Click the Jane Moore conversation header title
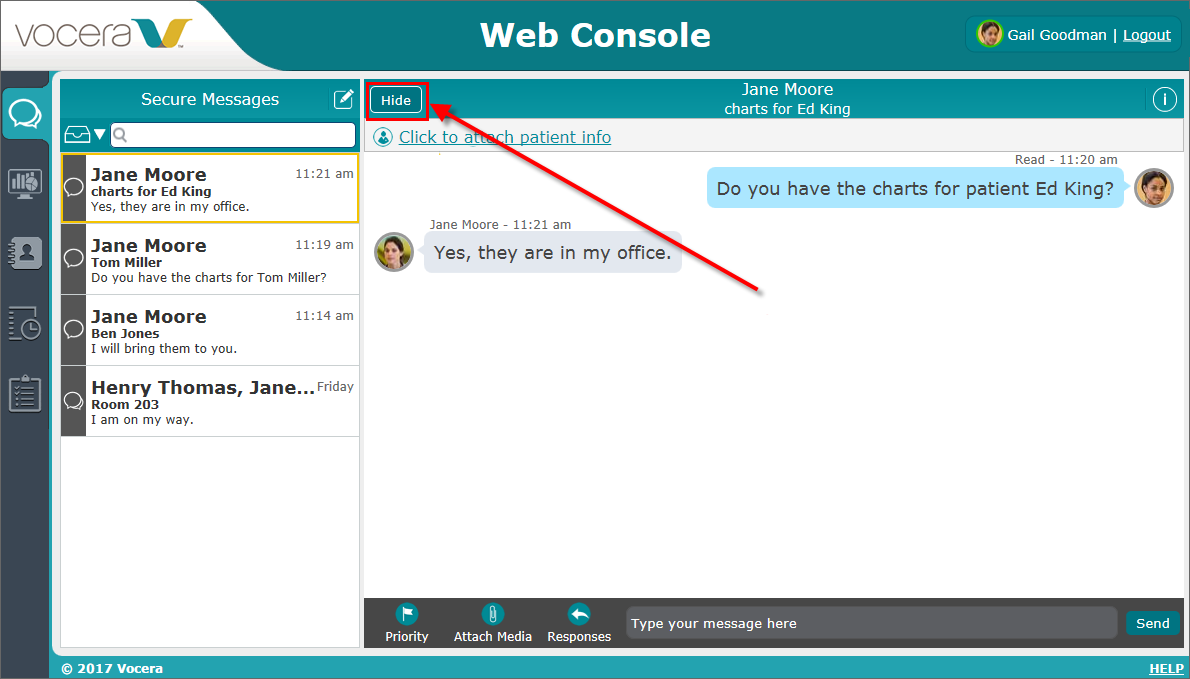Image resolution: width=1190 pixels, height=679 pixels. coord(787,90)
